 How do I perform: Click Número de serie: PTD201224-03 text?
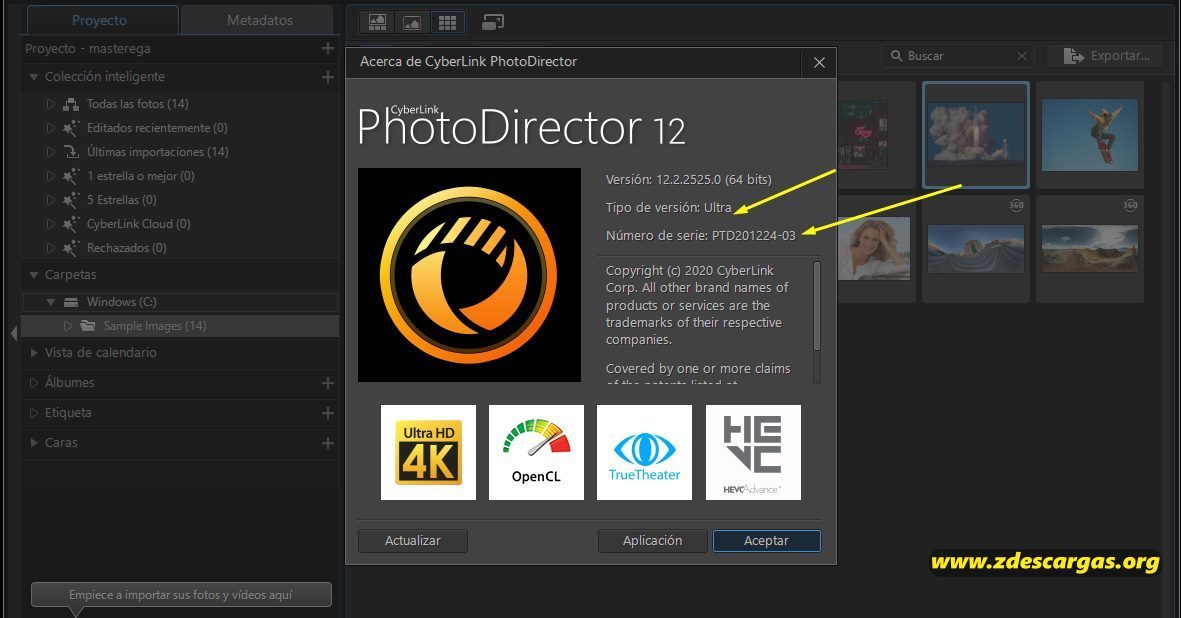click(x=700, y=236)
